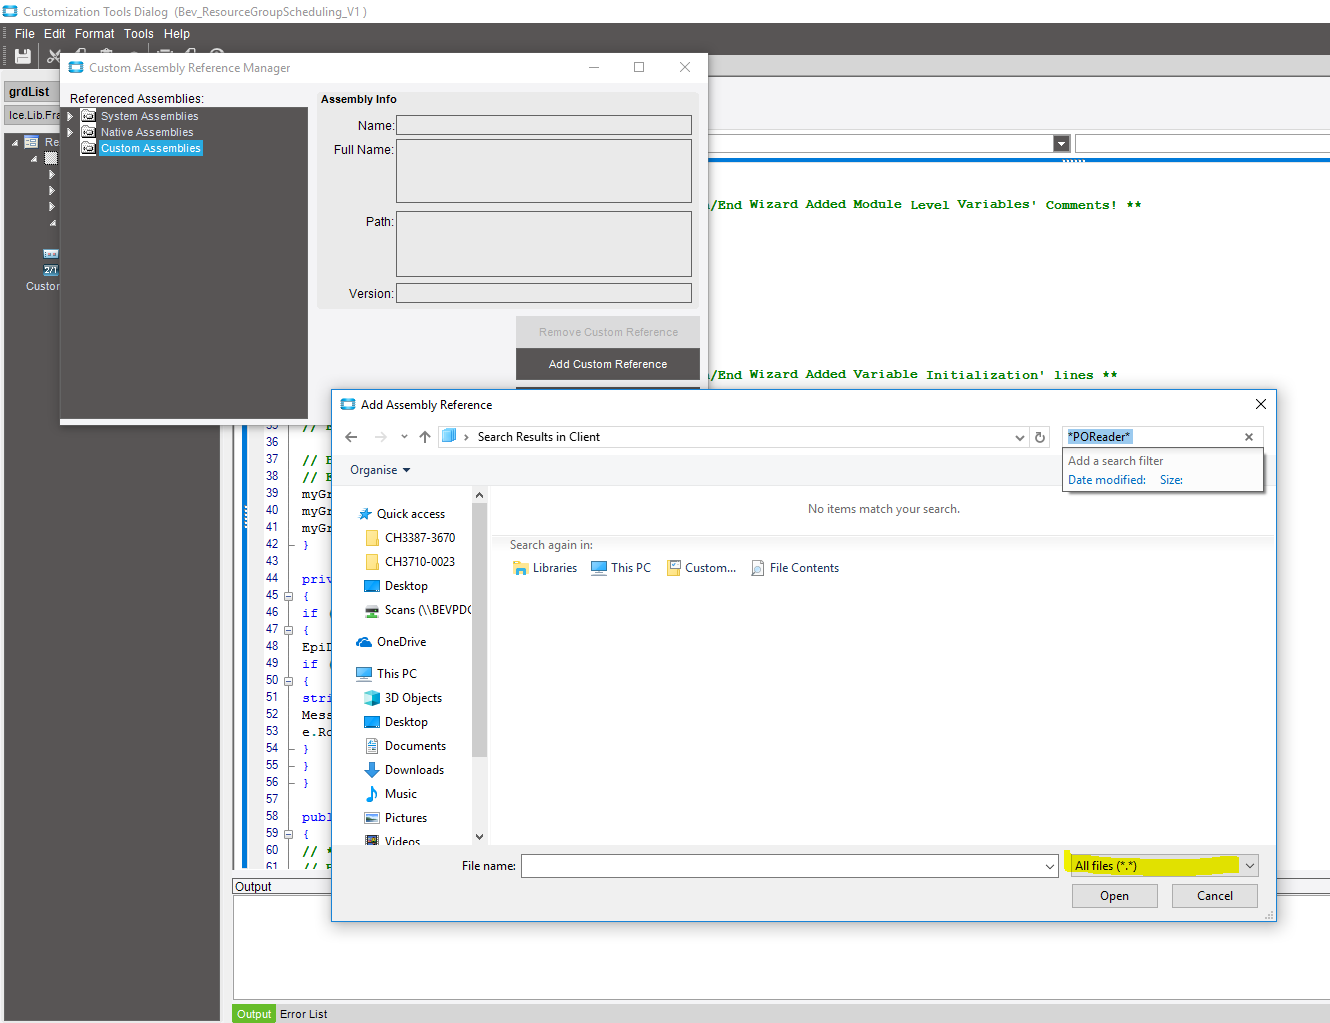
Task: Click Name field in Assembly Info
Action: [544, 125]
